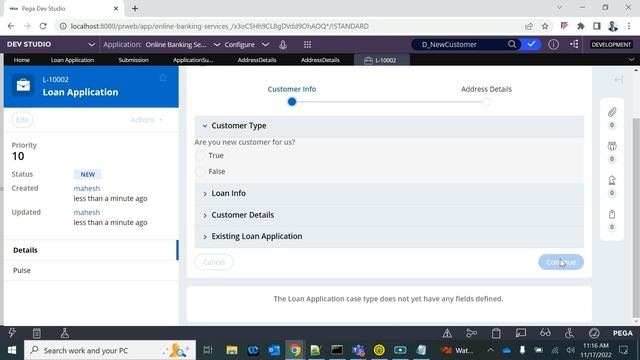This screenshot has height=360, width=640.
Task: Click the app explorer icon next to DEVELOPMENT
Action: pyautogui.click(x=574, y=44)
